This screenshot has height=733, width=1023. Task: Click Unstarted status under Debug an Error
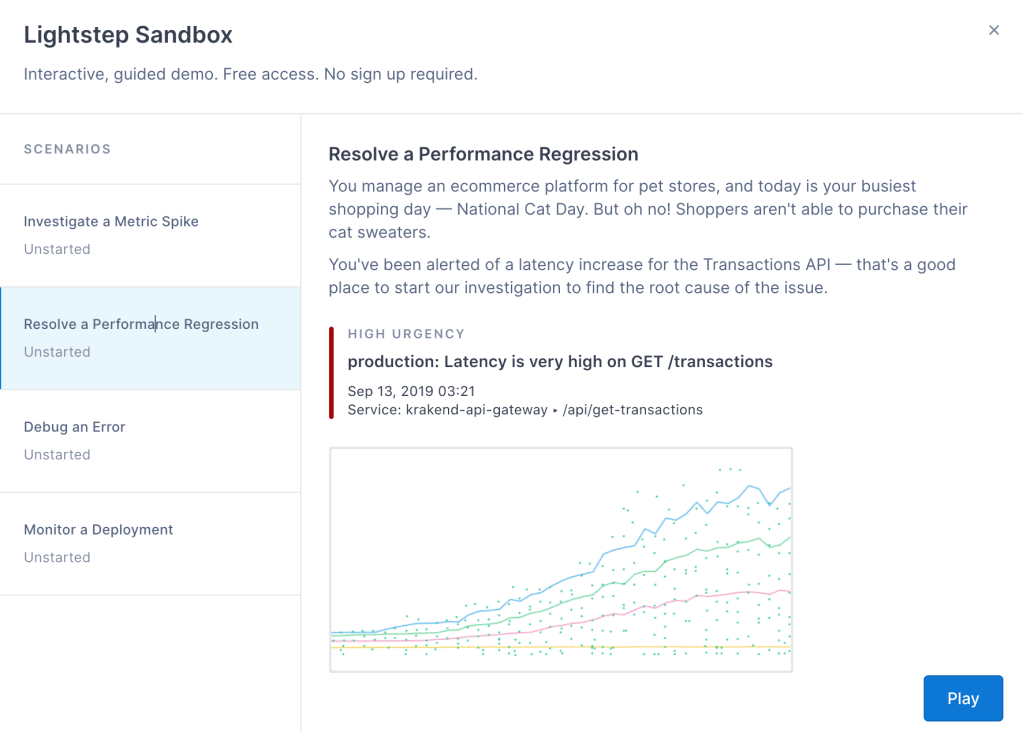[57, 455]
